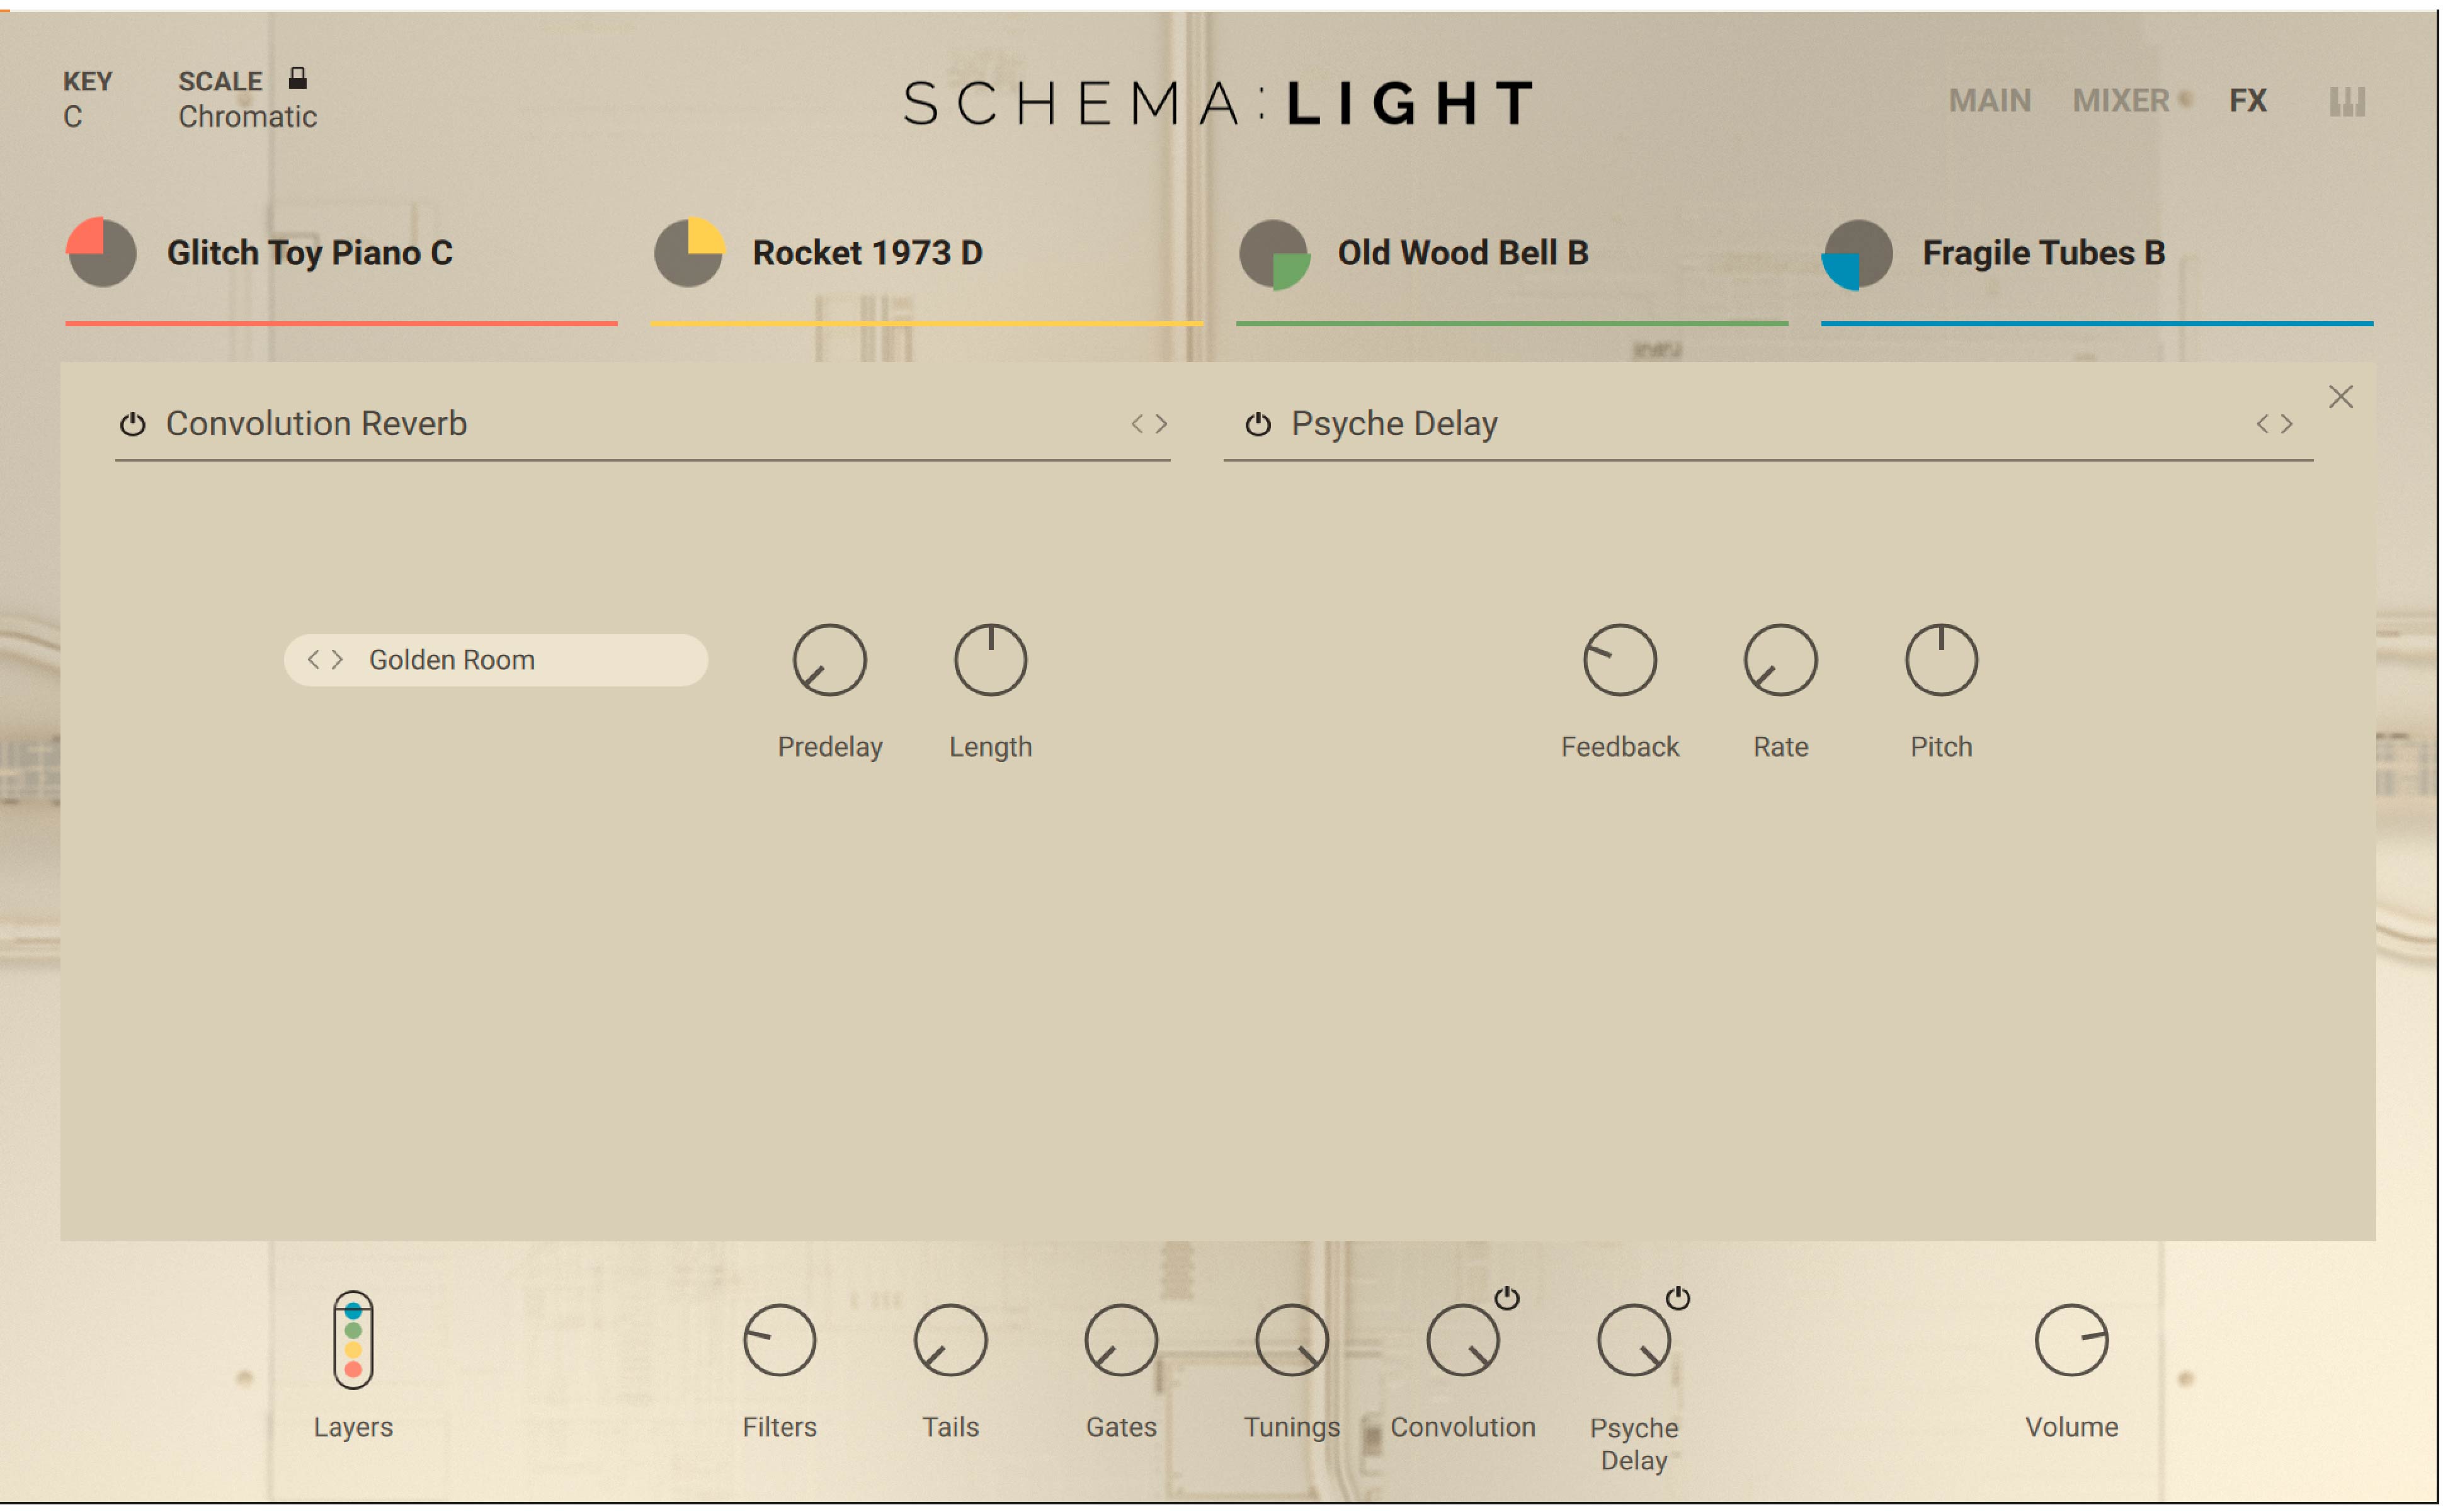Viewport: 2443px width, 1512px height.
Task: Click the scale lock icon
Action: point(297,78)
